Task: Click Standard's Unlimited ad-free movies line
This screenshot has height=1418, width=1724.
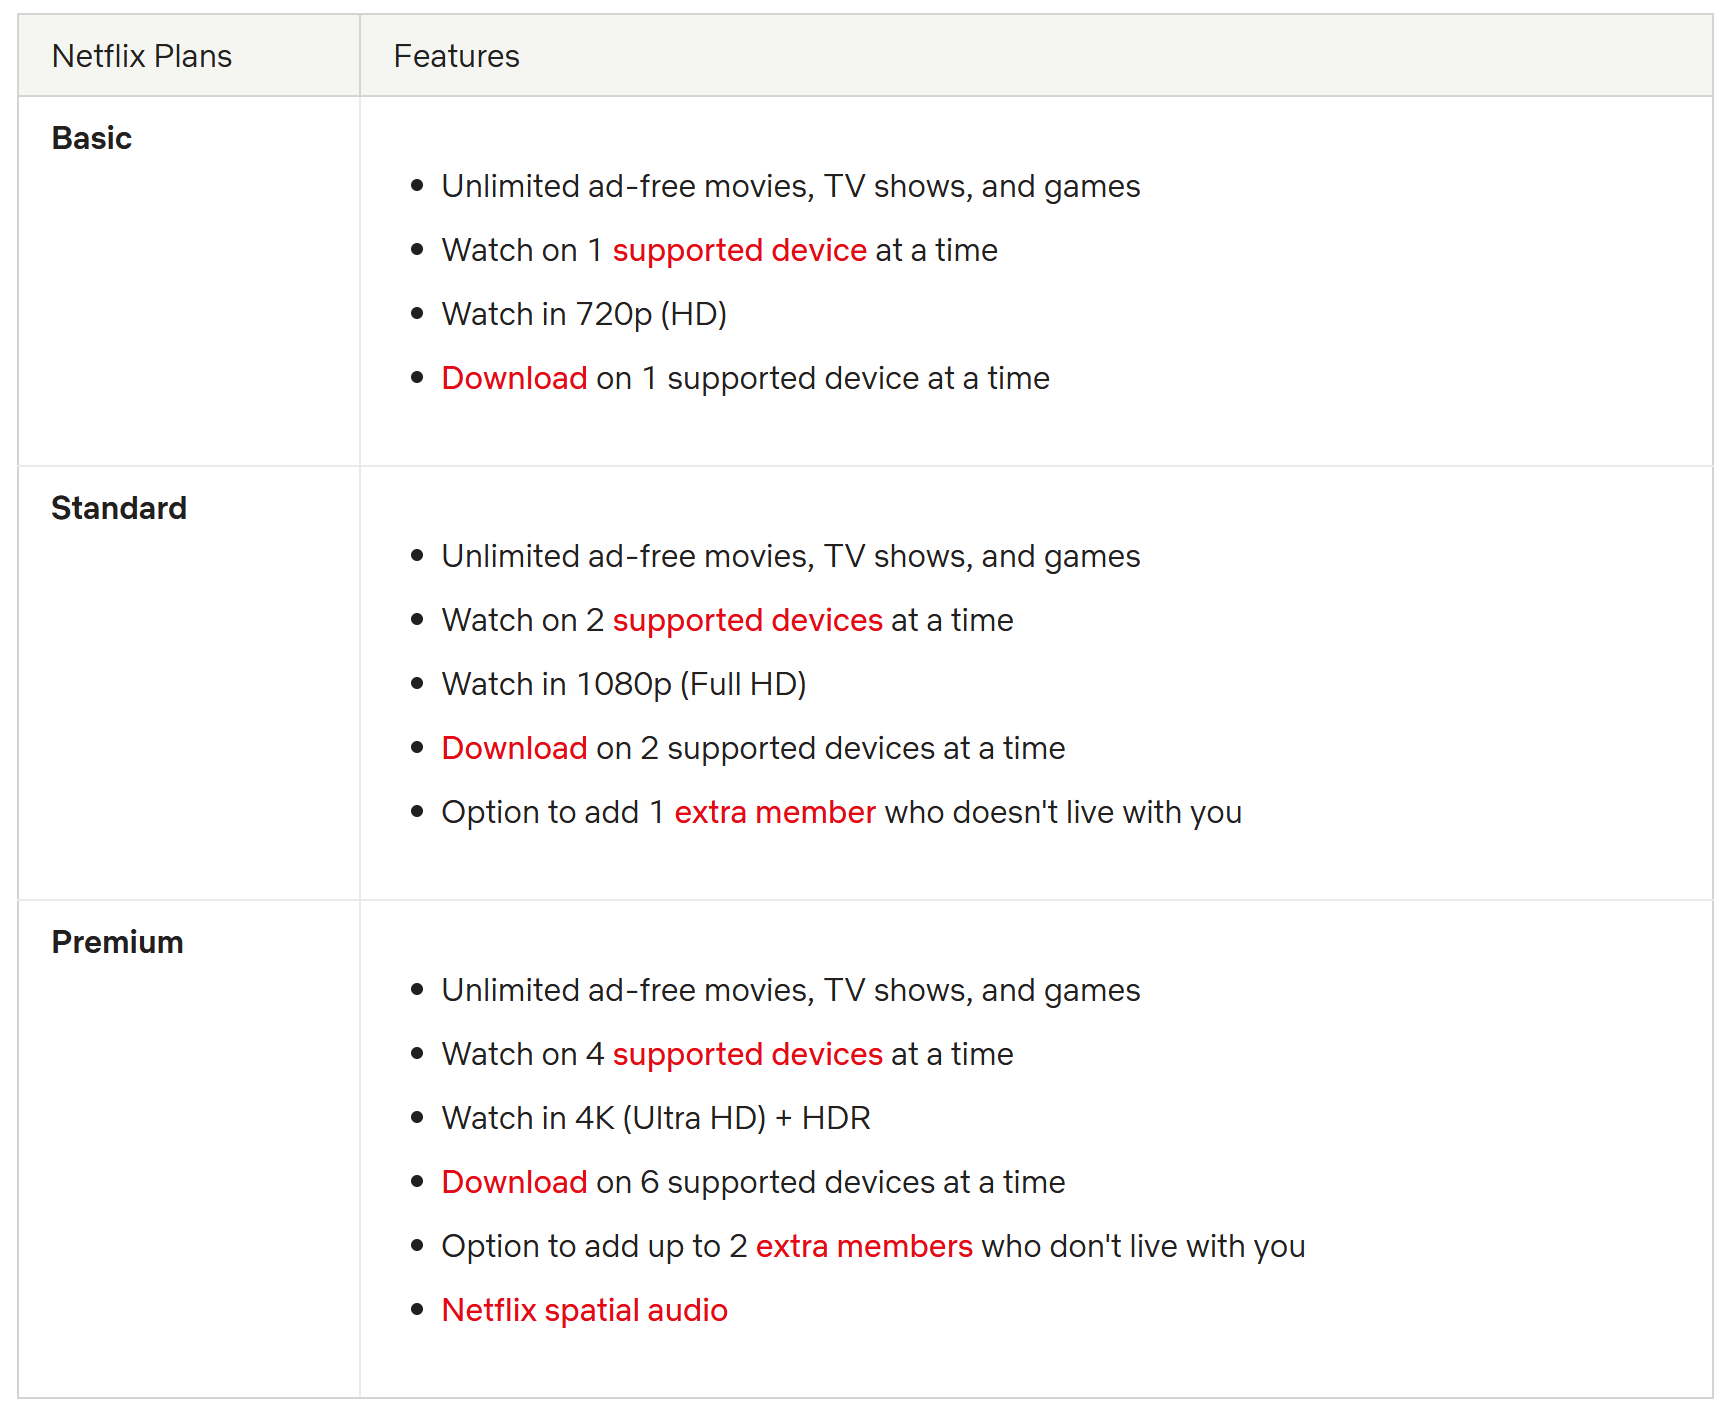Action: pos(791,556)
